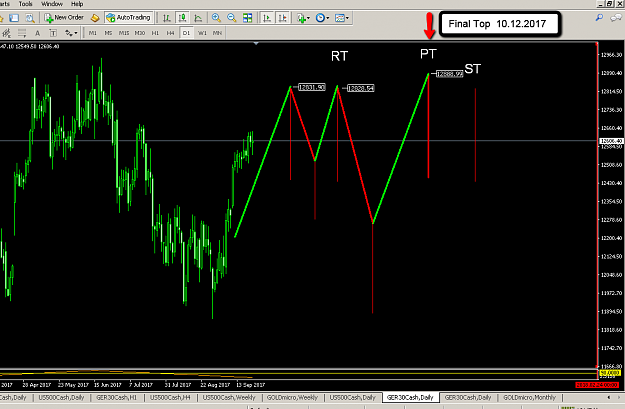Set timeframe to W1
Image resolution: width=625 pixels, height=409 pixels.
click(x=202, y=33)
